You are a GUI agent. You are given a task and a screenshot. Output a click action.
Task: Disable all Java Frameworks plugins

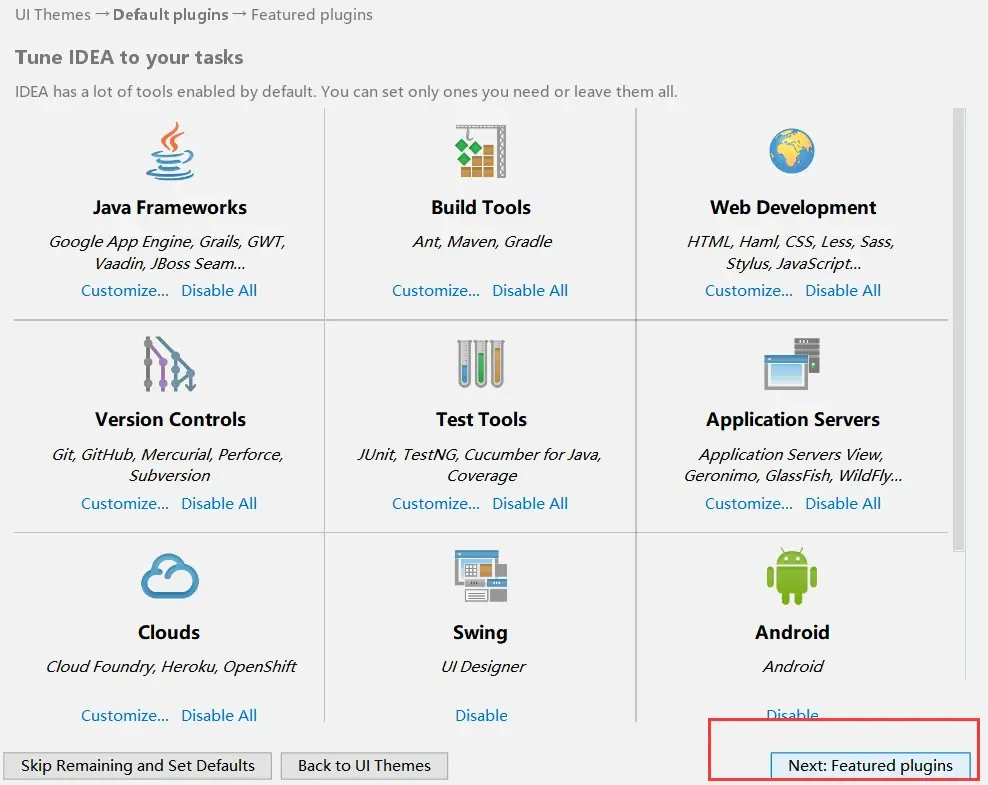pyautogui.click(x=219, y=290)
